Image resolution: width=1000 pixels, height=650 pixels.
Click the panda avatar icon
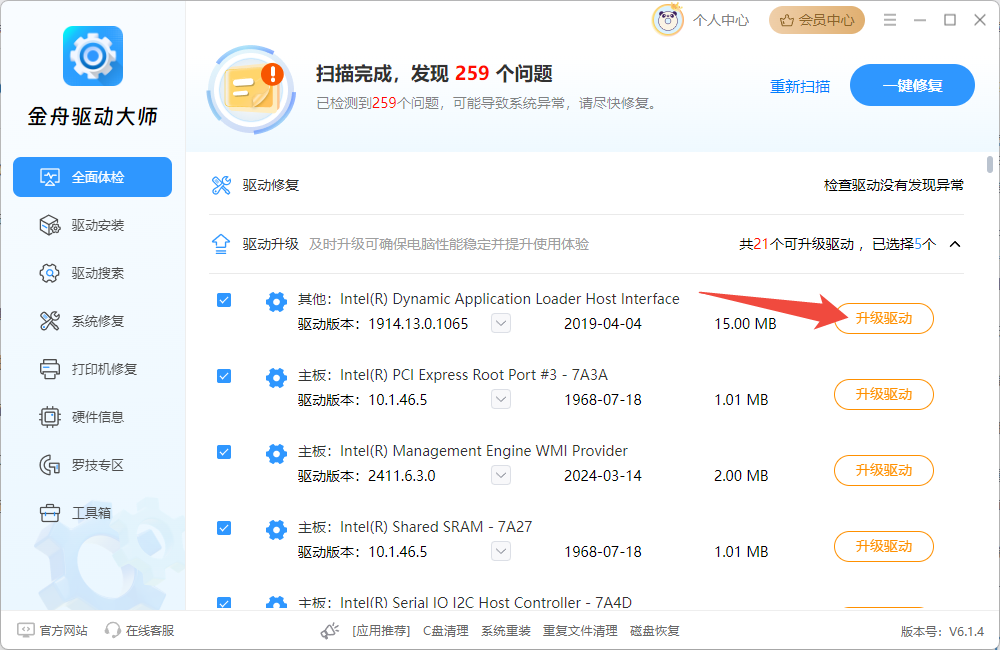coord(668,20)
